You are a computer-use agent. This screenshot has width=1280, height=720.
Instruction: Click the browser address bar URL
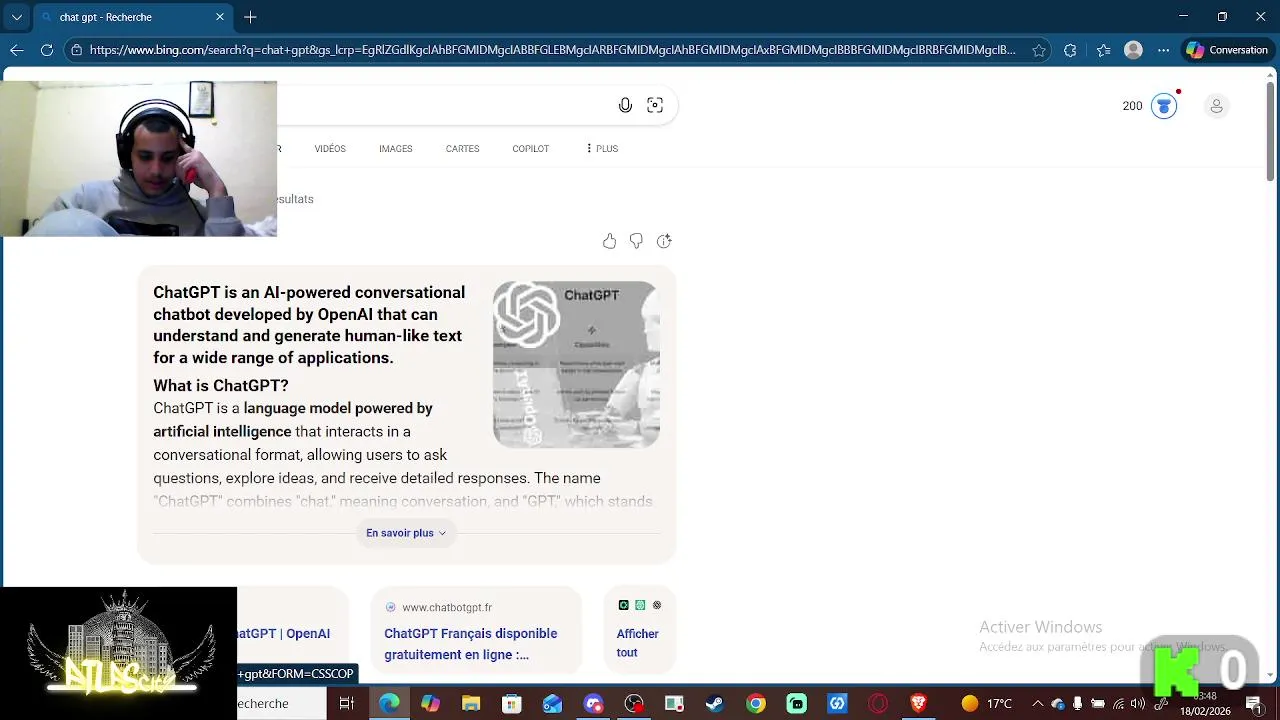click(552, 50)
